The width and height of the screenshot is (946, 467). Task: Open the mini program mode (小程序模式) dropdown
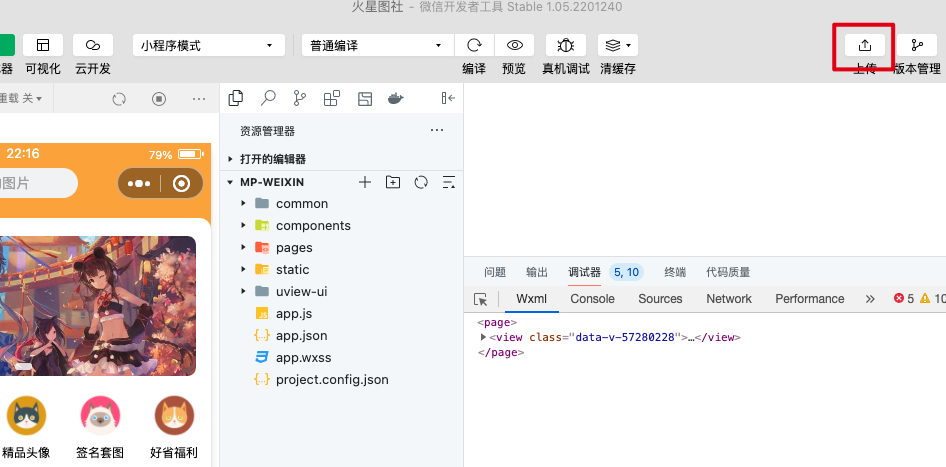point(209,45)
